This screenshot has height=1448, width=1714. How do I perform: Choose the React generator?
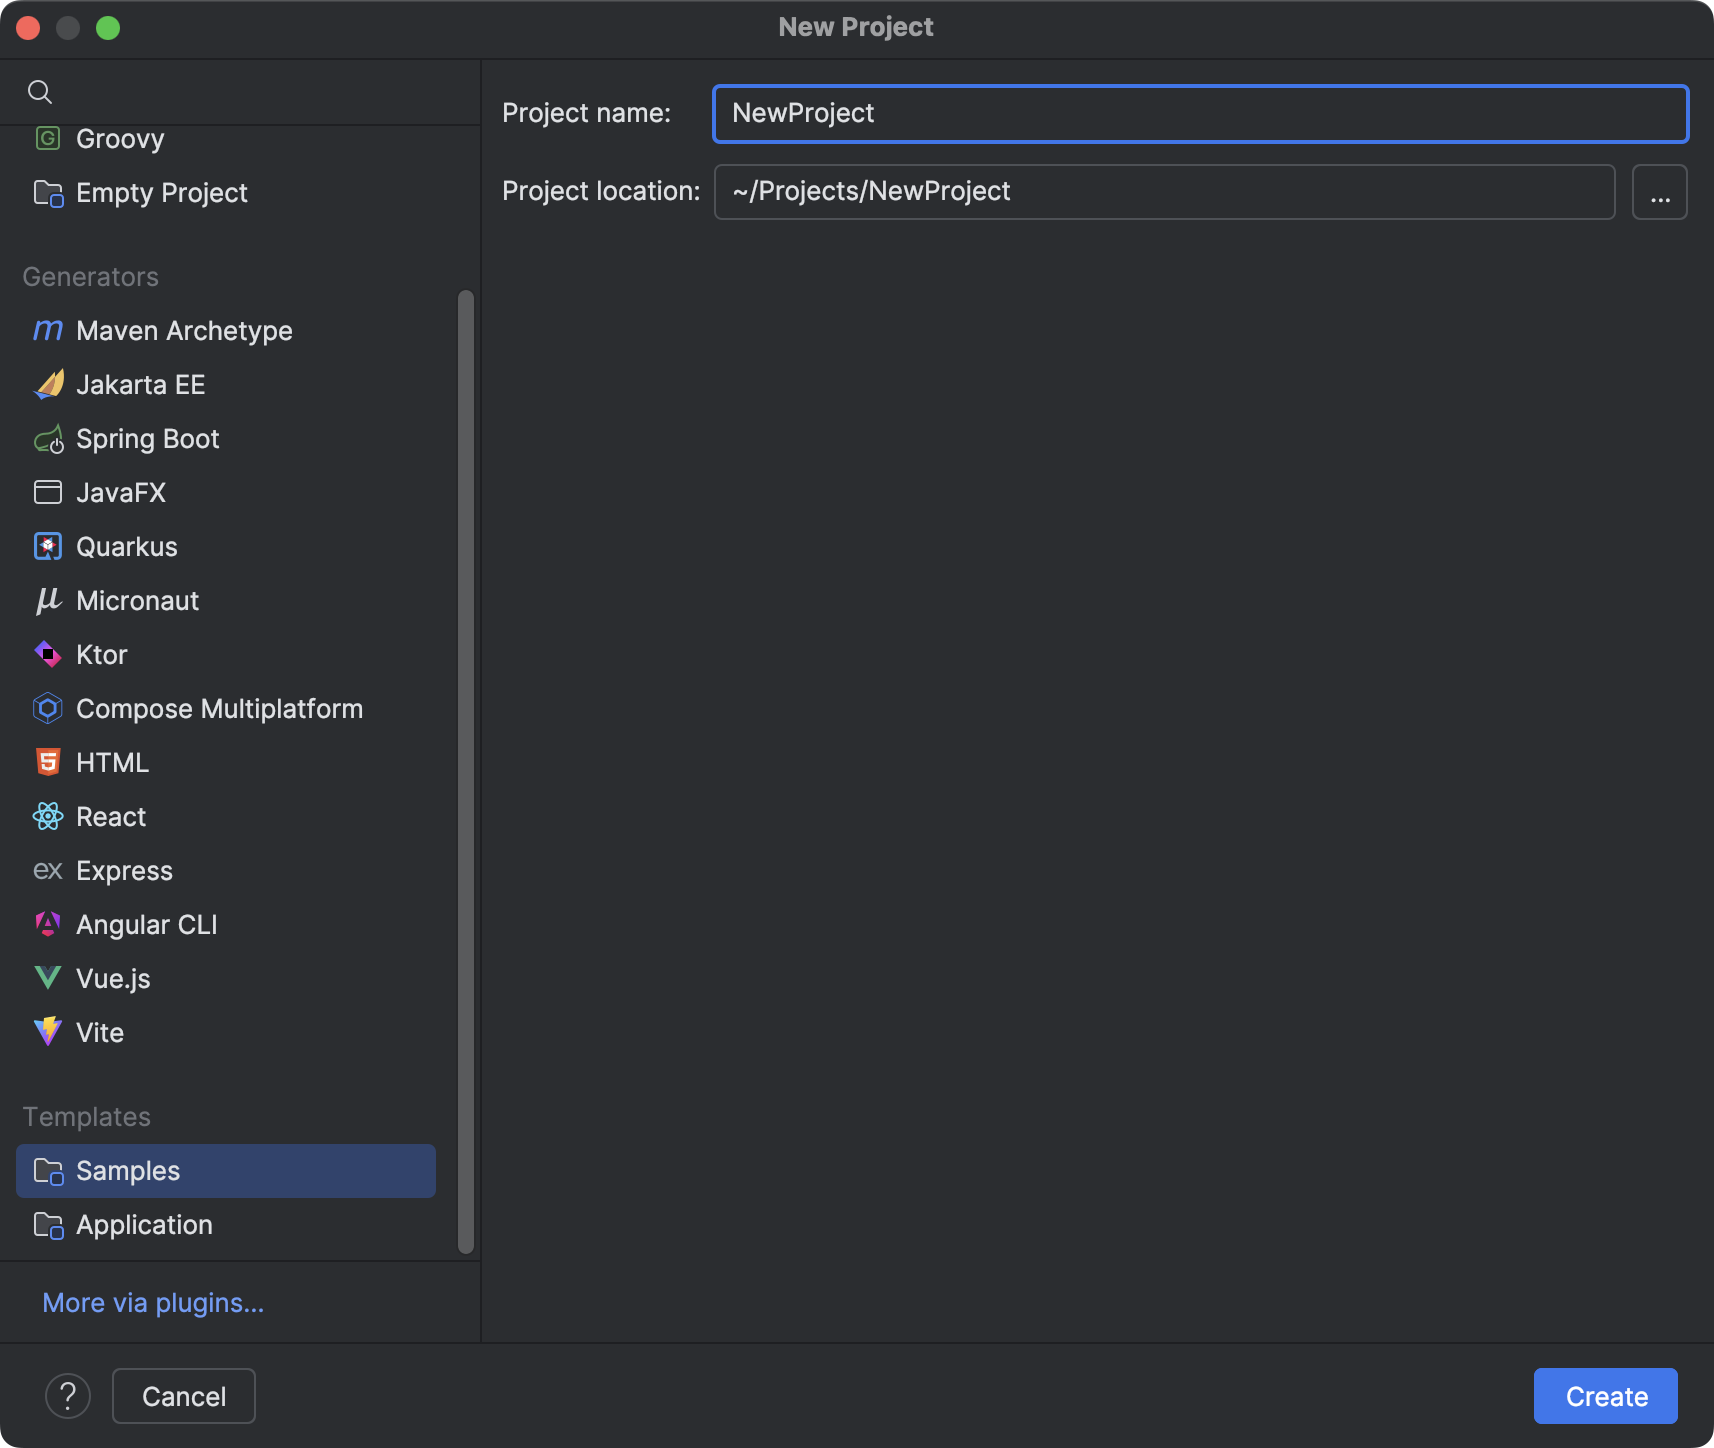[x=110, y=816]
